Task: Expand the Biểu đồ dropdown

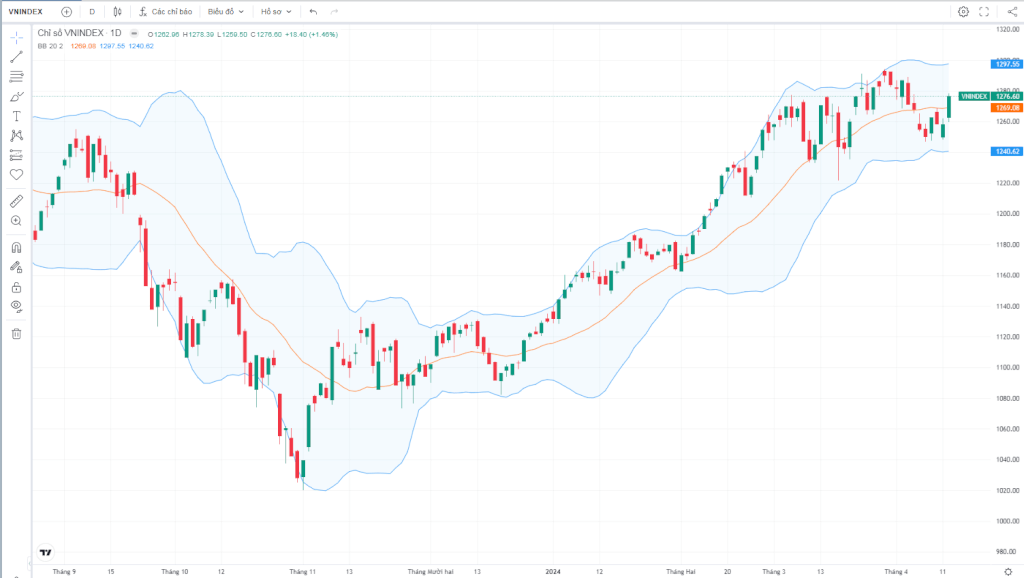Action: 225,12
